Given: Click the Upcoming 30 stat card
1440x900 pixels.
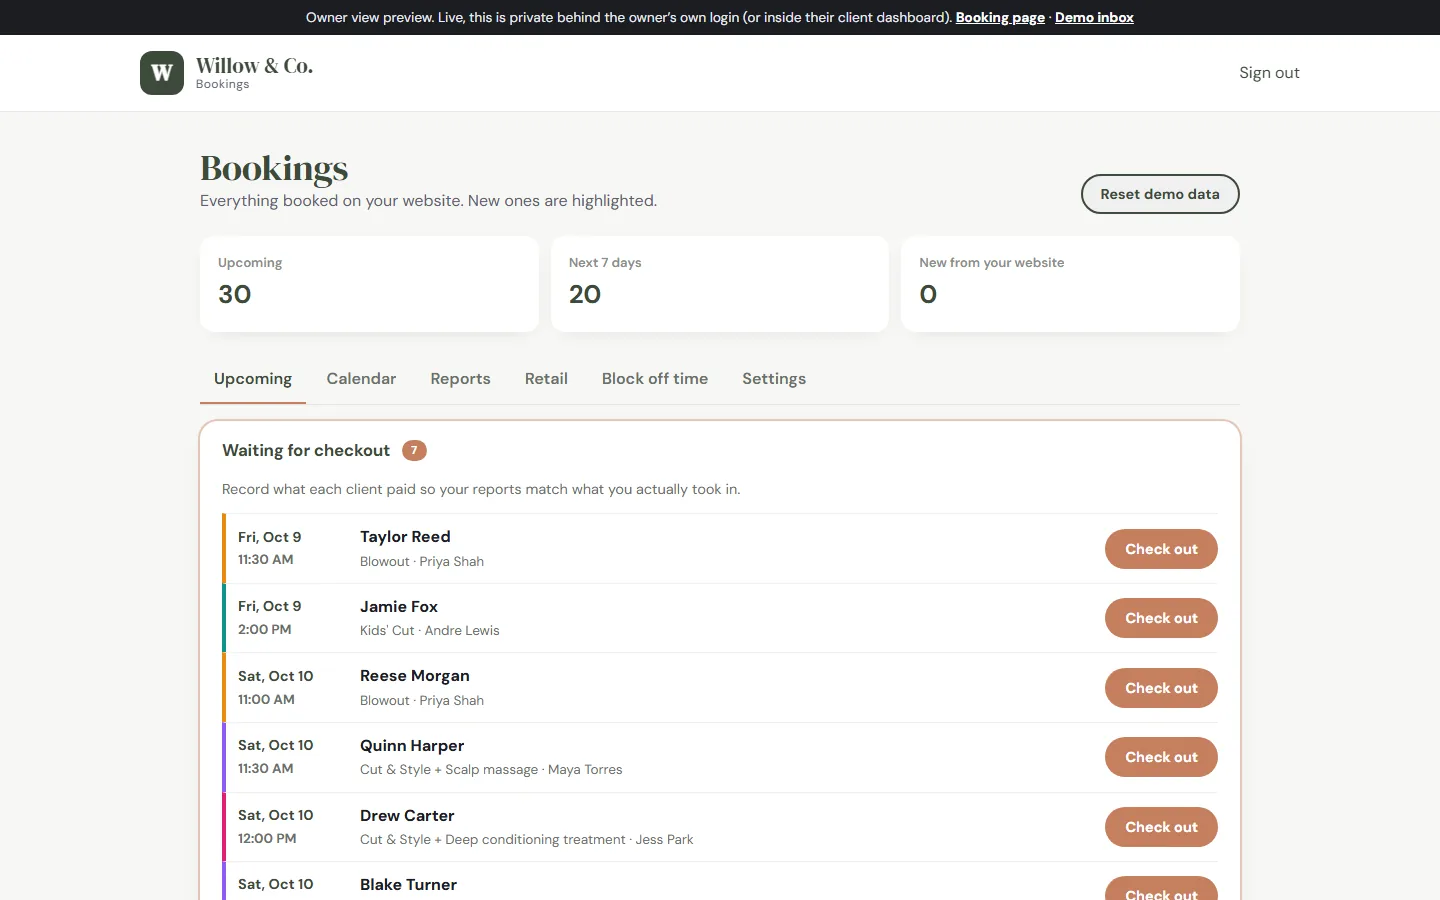Looking at the screenshot, I should click(369, 284).
